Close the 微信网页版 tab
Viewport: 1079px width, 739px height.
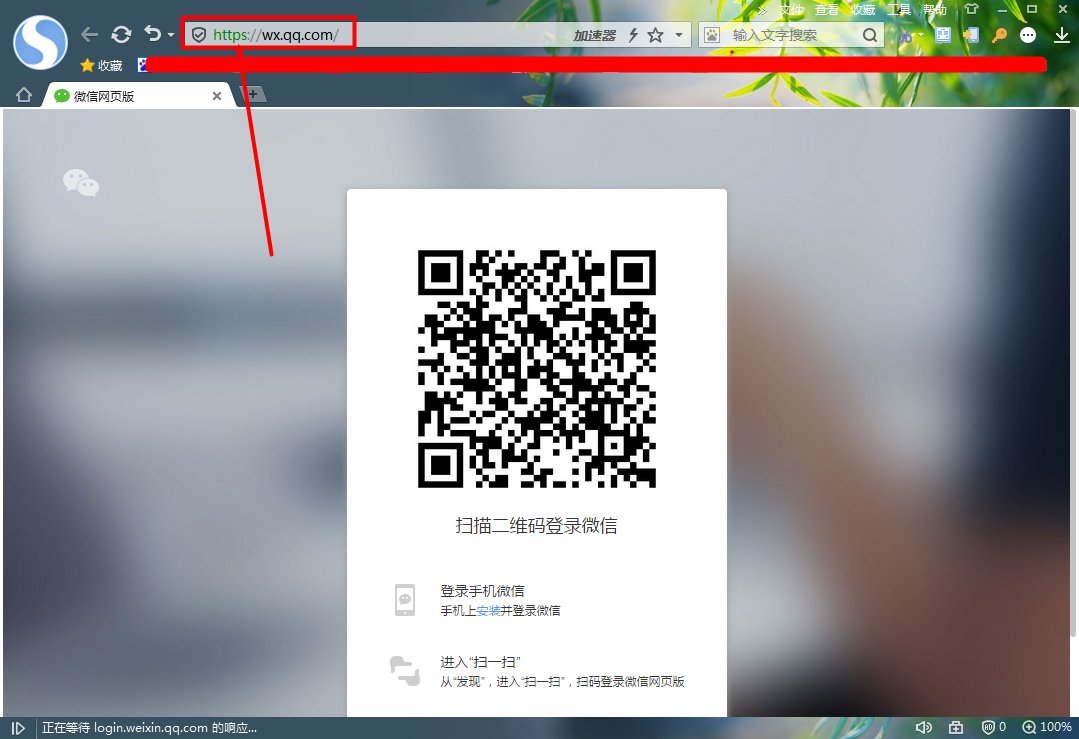pos(217,96)
